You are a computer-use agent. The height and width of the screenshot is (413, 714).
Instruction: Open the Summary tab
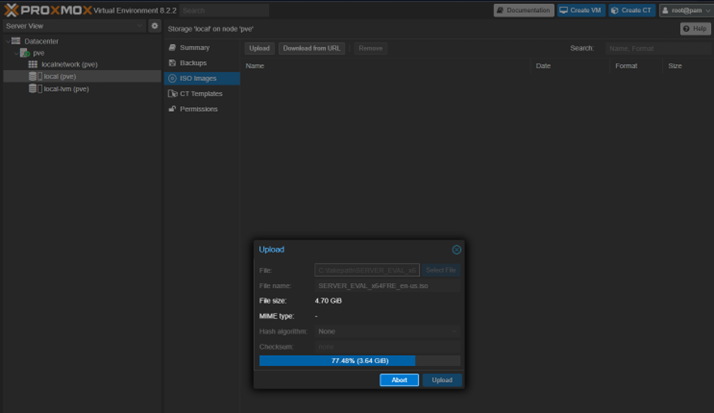point(202,47)
